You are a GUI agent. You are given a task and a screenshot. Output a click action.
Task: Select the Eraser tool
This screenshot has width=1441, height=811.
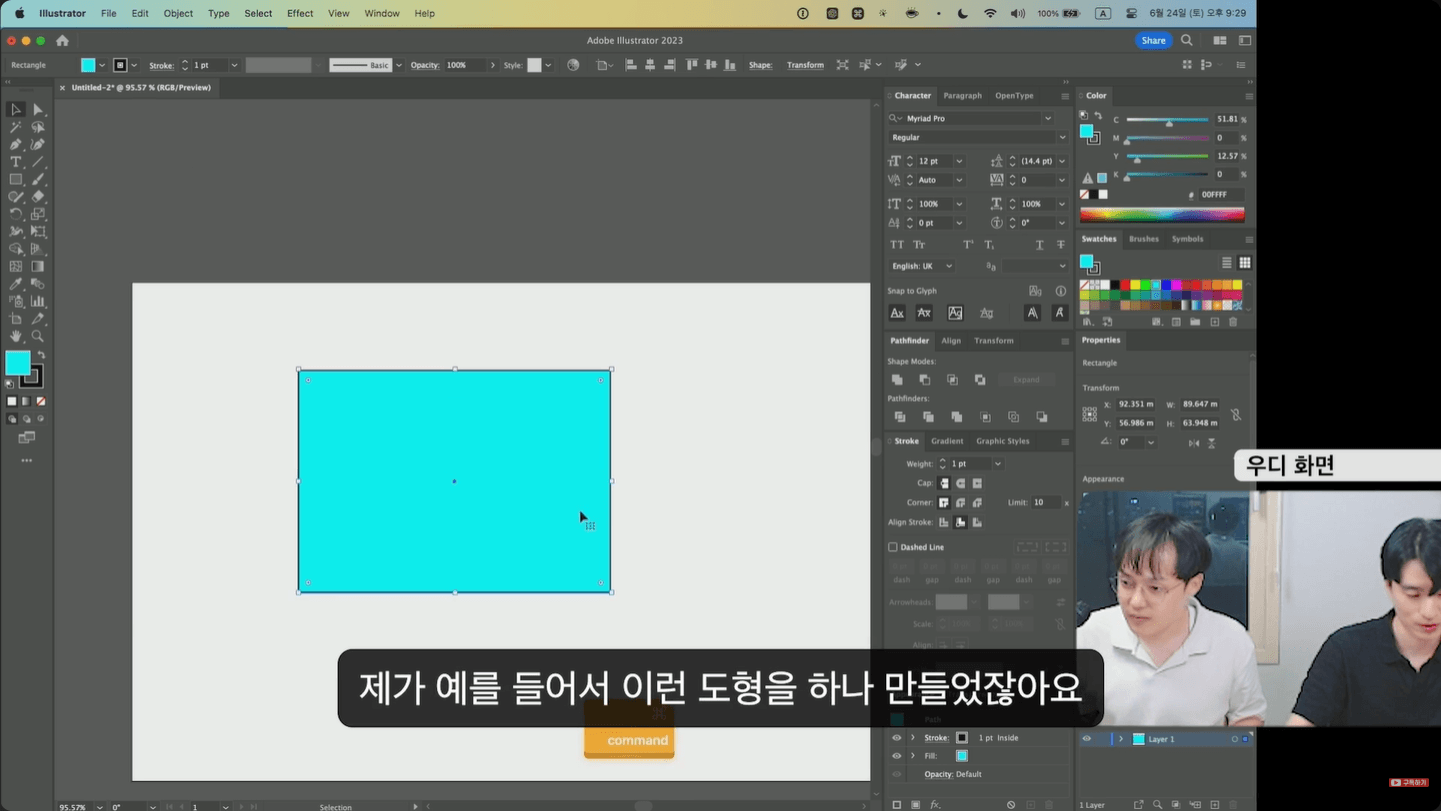tap(38, 197)
